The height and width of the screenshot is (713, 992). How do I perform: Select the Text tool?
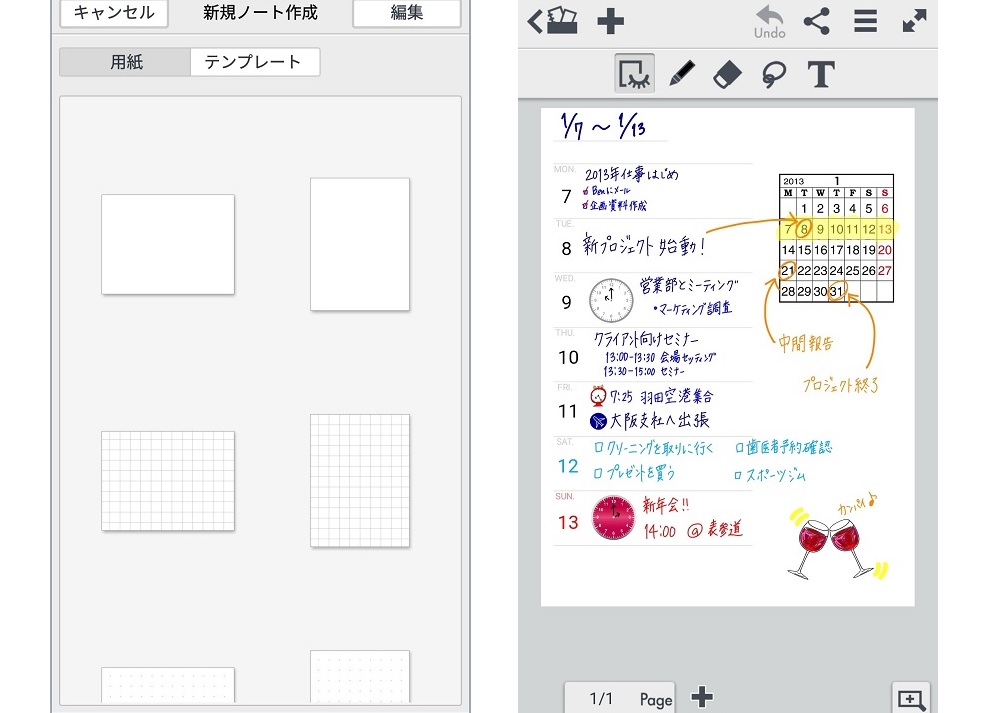pyautogui.click(x=821, y=74)
